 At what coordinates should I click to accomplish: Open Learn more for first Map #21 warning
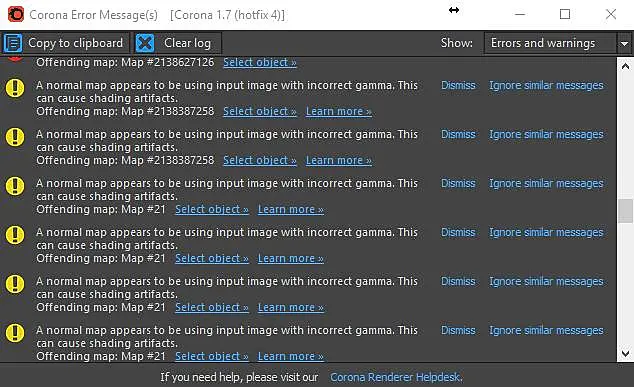291,209
